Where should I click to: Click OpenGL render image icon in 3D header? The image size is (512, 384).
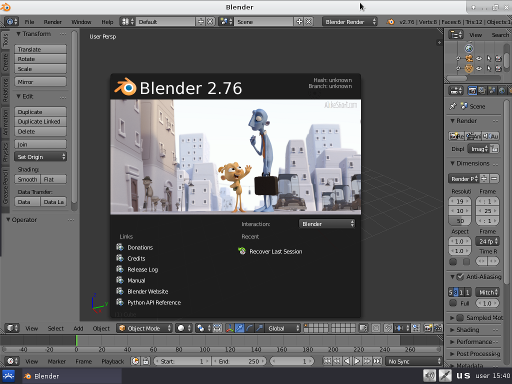tap(428, 328)
